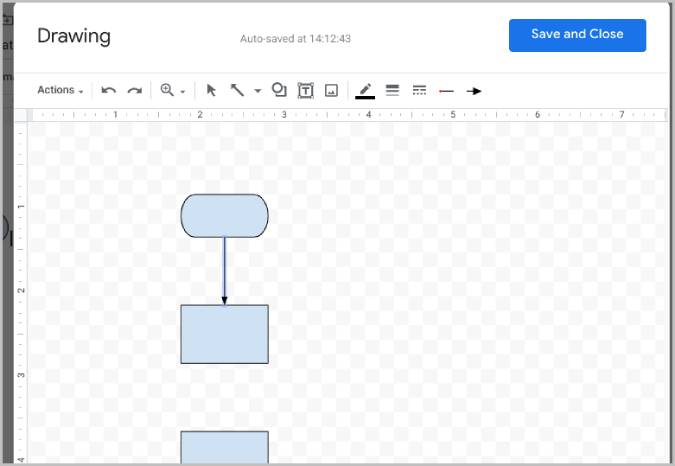Open the Actions menu

(x=60, y=90)
